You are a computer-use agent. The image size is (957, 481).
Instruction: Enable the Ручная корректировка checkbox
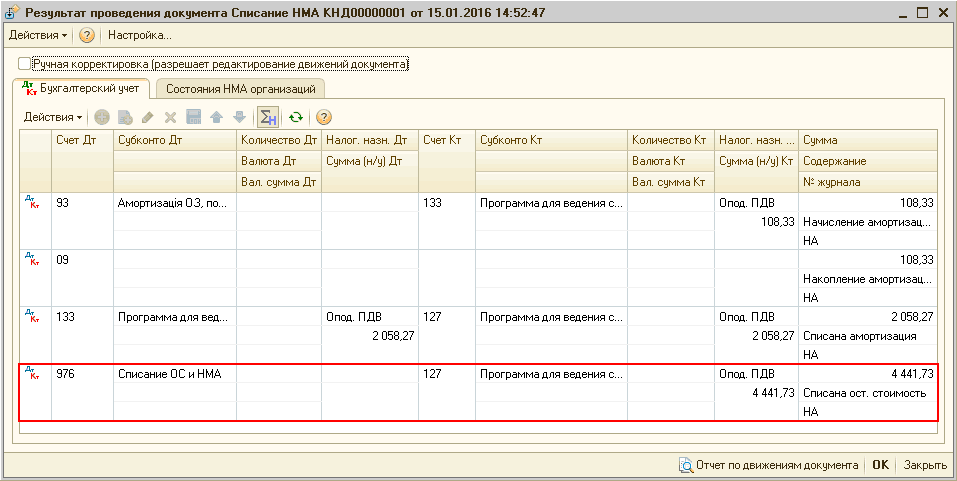(x=25, y=64)
